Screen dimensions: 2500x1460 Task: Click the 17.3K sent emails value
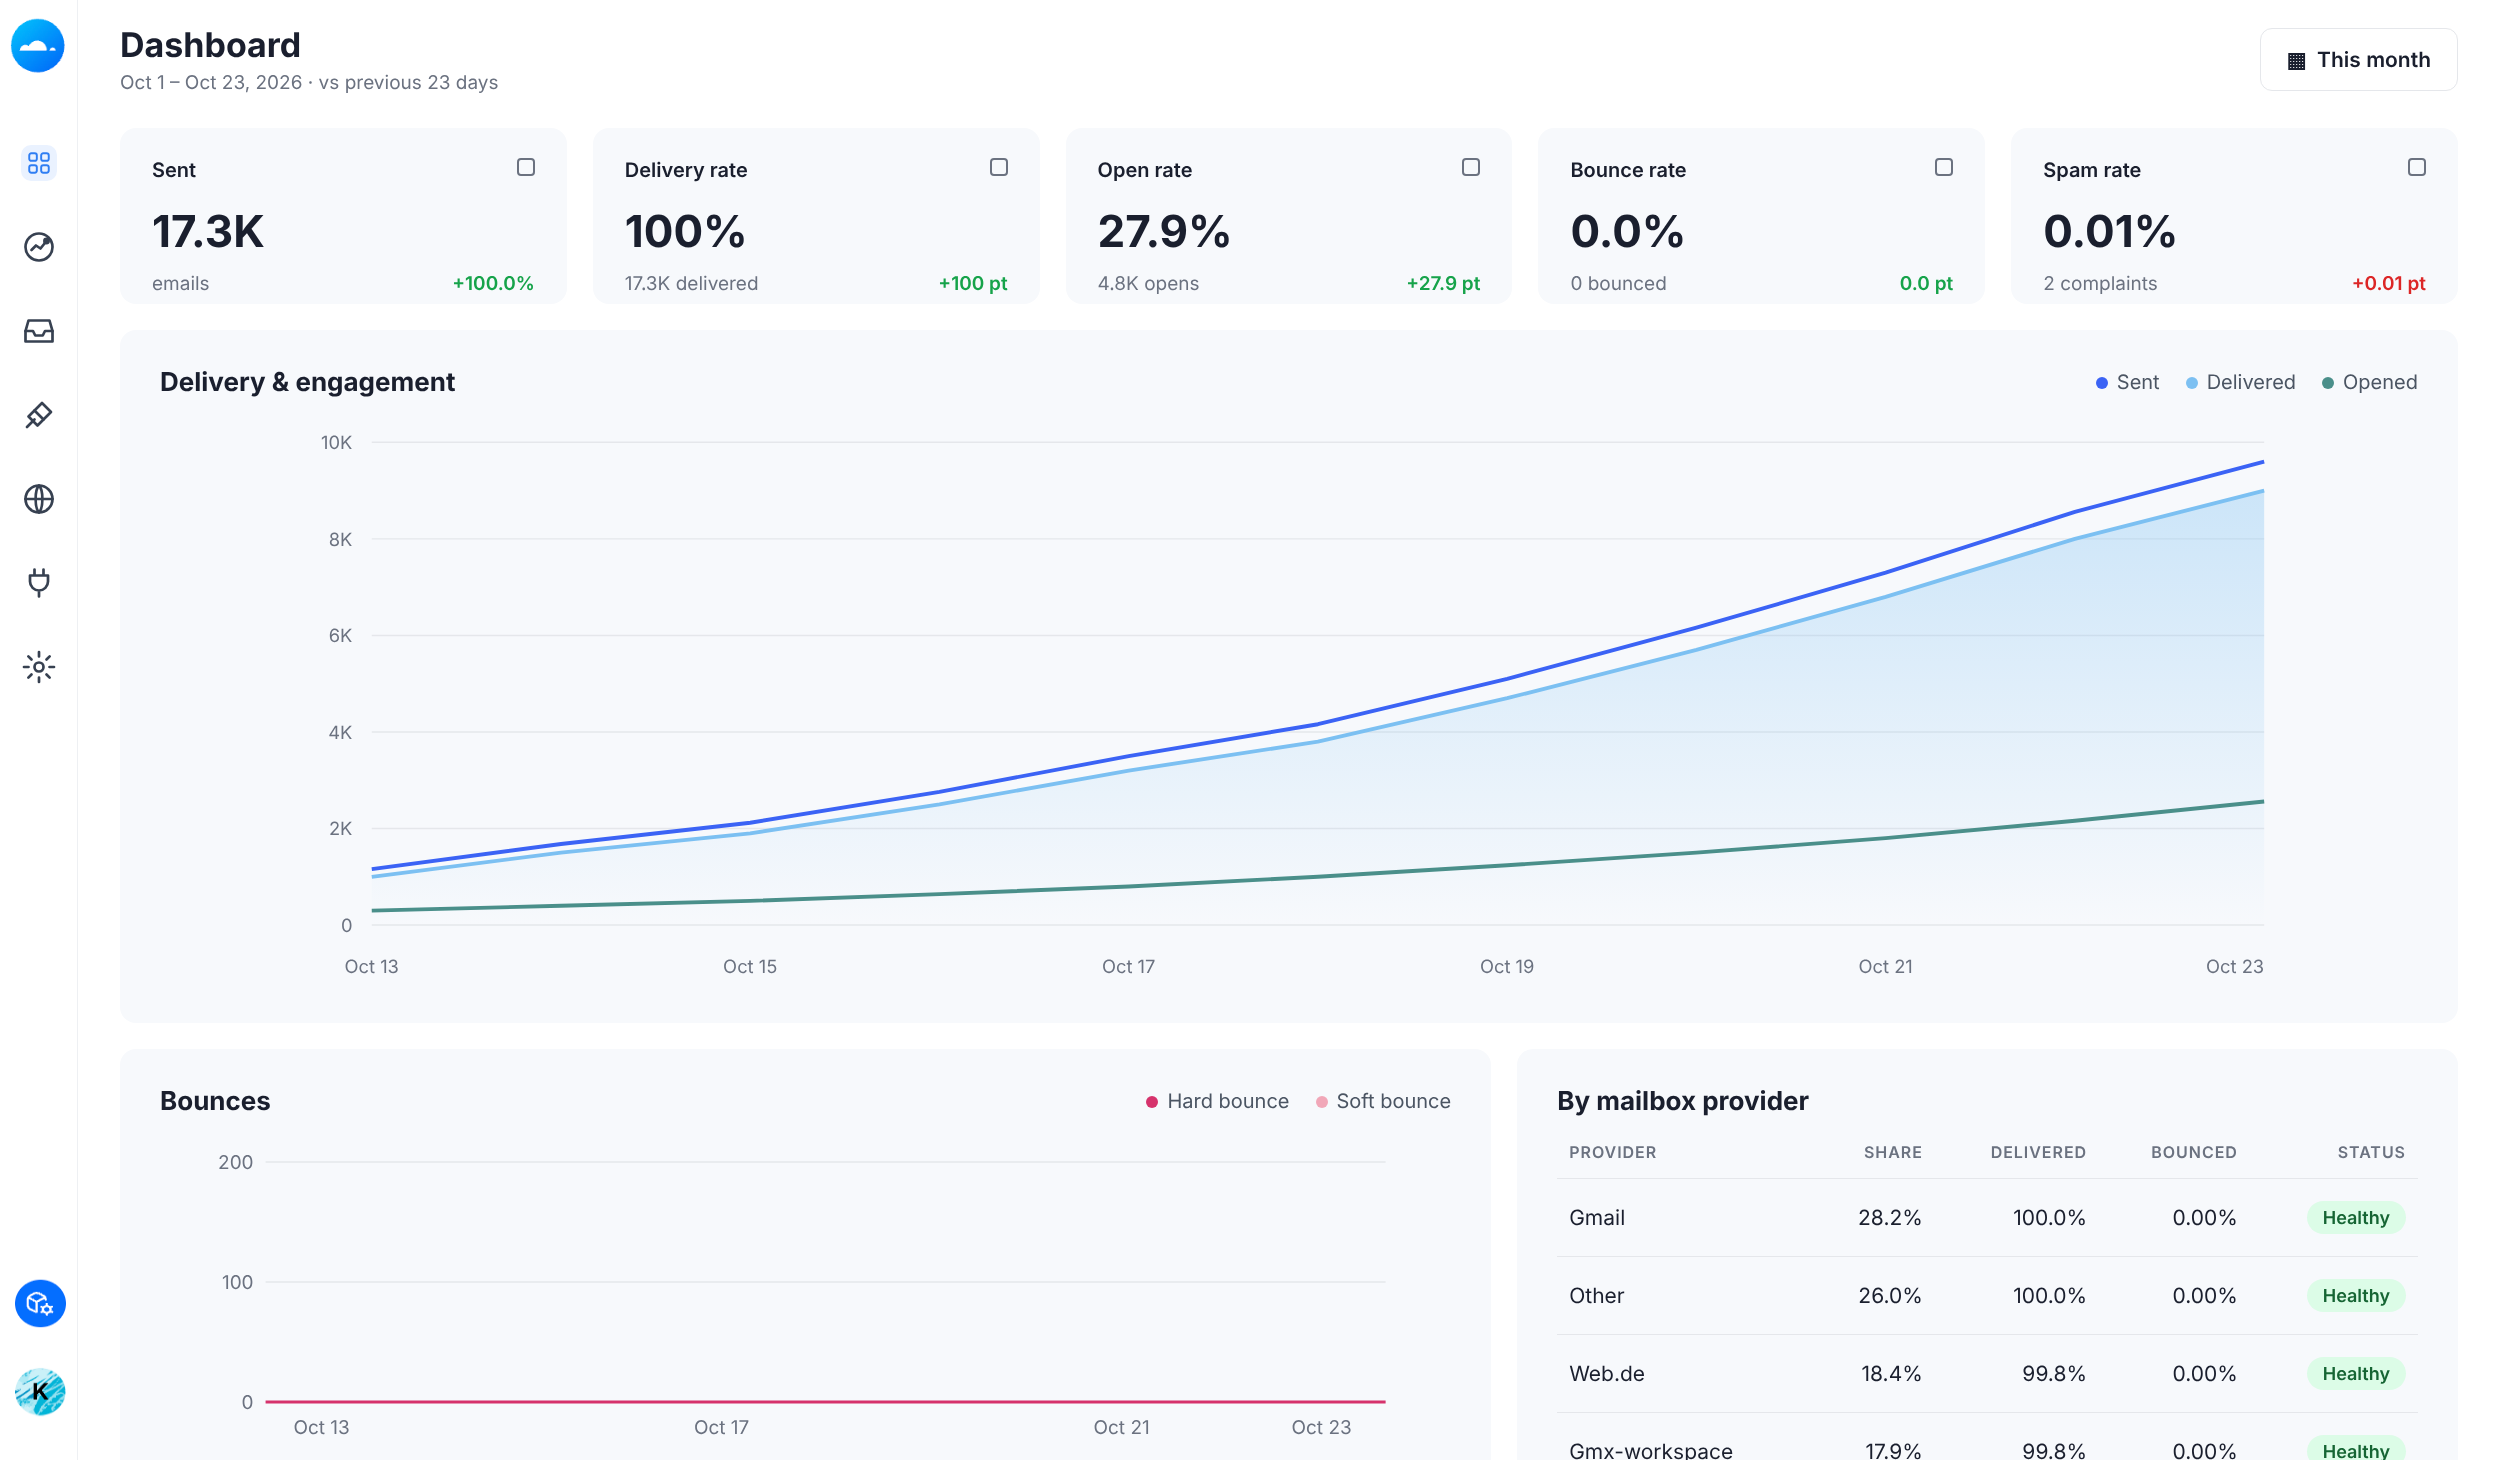pos(208,232)
